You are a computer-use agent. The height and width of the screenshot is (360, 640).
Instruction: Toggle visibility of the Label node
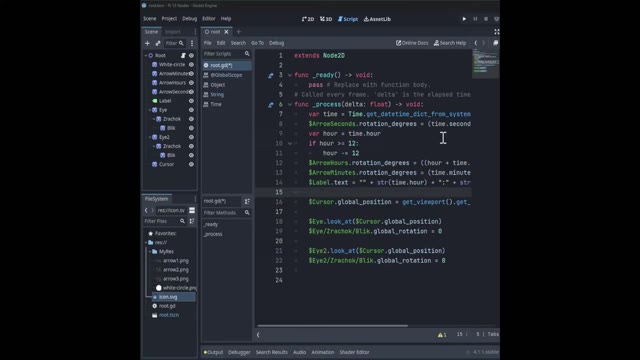(x=191, y=101)
